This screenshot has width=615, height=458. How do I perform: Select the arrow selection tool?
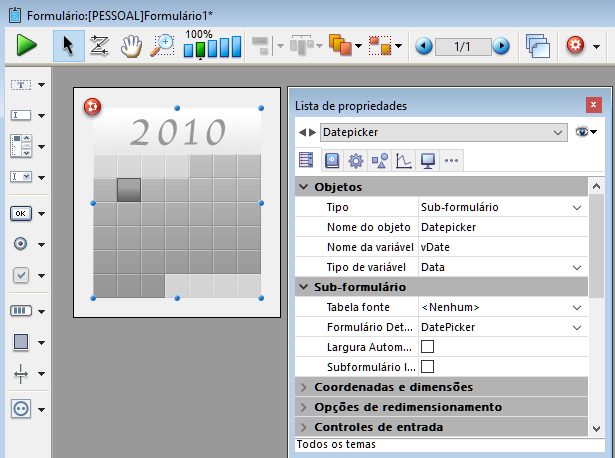[x=68, y=45]
